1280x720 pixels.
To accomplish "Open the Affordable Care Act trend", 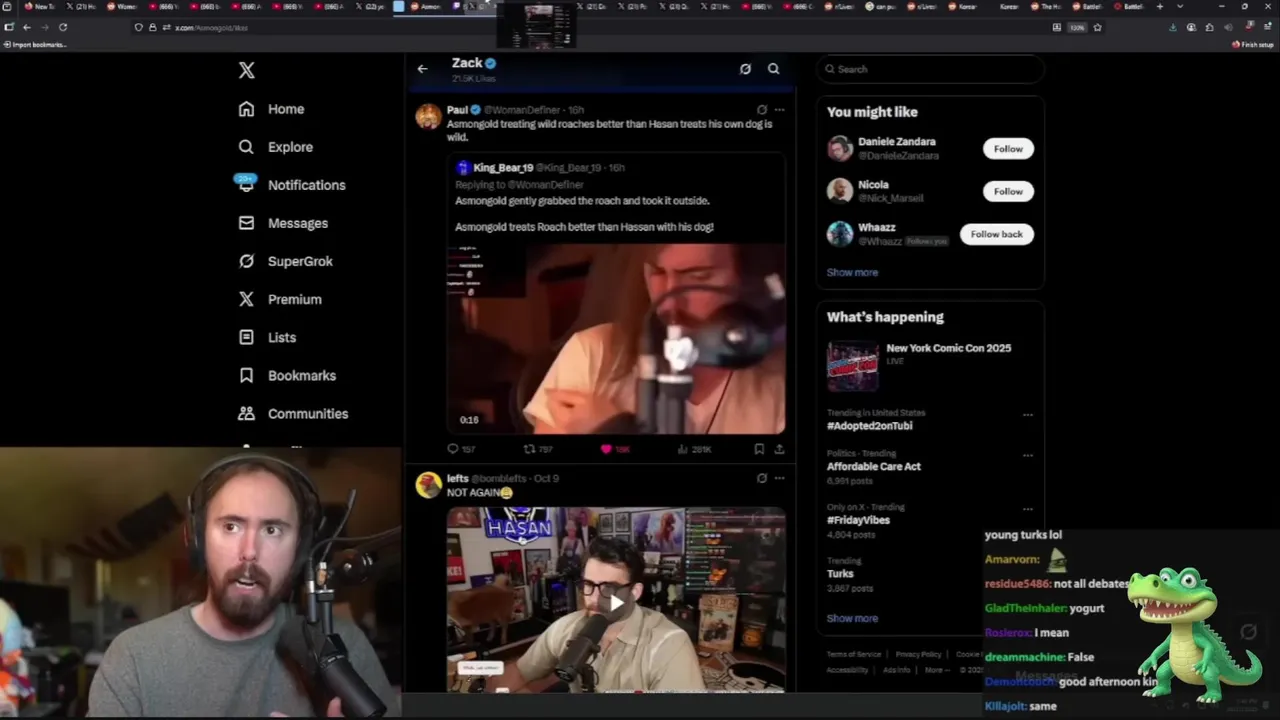I will 873,466.
